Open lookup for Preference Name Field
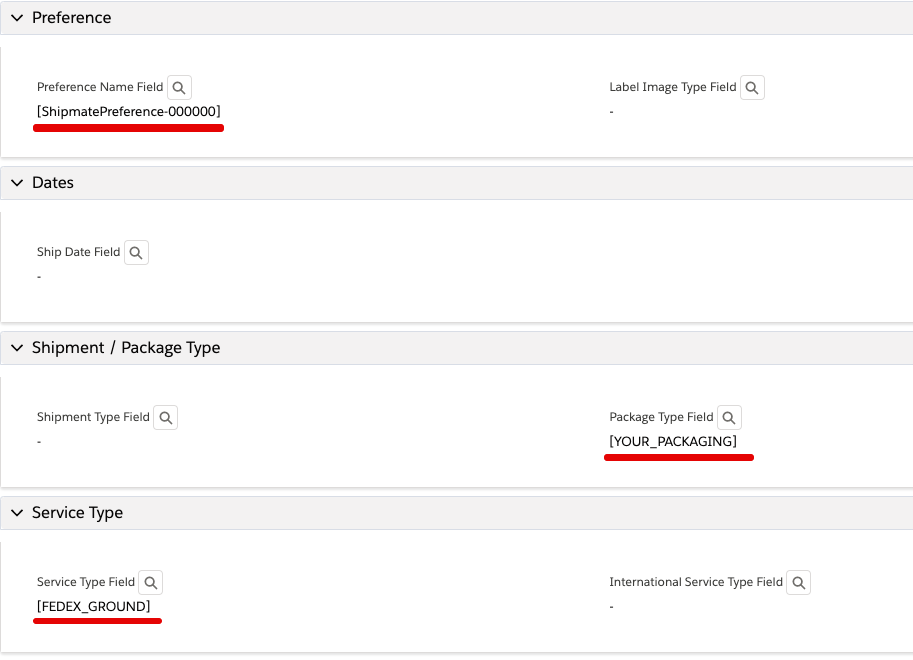 coord(179,87)
